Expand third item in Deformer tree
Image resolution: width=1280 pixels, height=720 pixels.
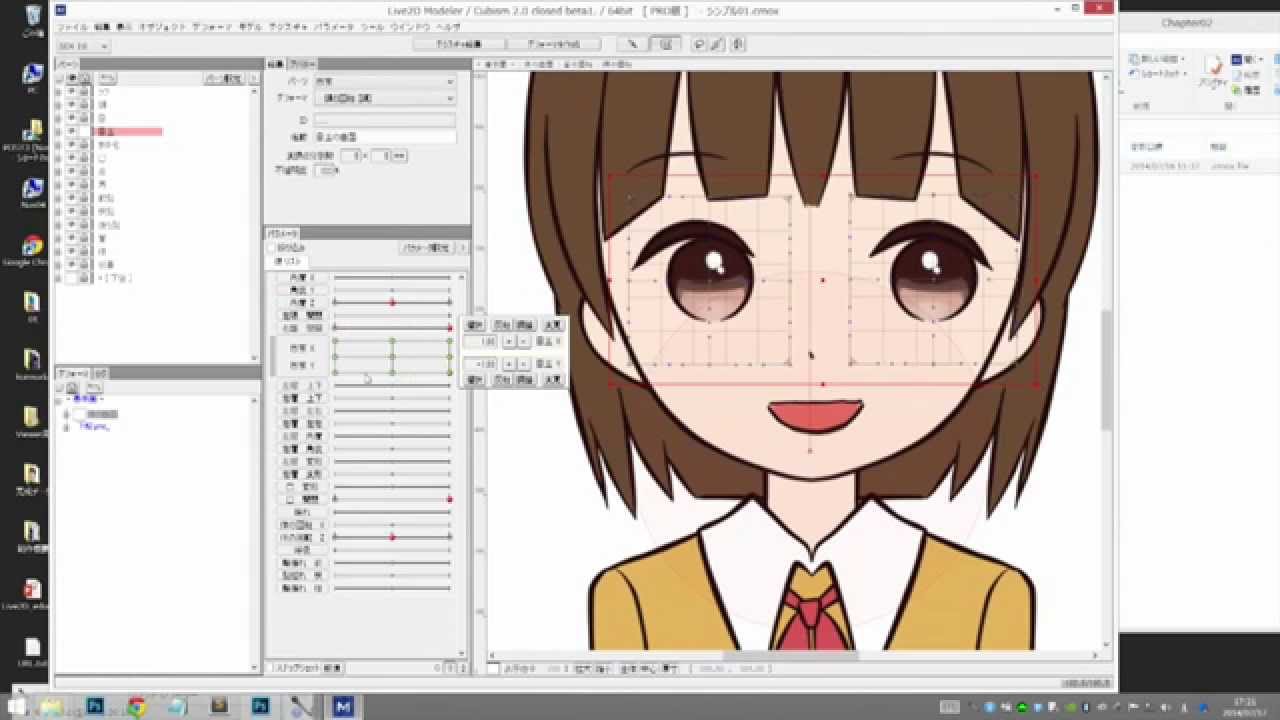tap(67, 426)
